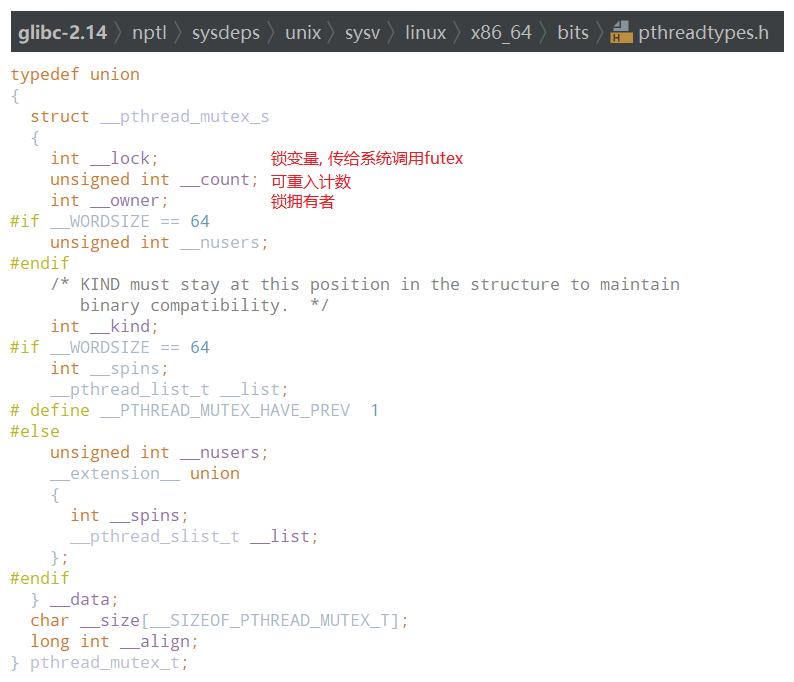Select the sysdeps breadcrumb folder
Viewport: 794px width, 682px height.
tap(225, 33)
